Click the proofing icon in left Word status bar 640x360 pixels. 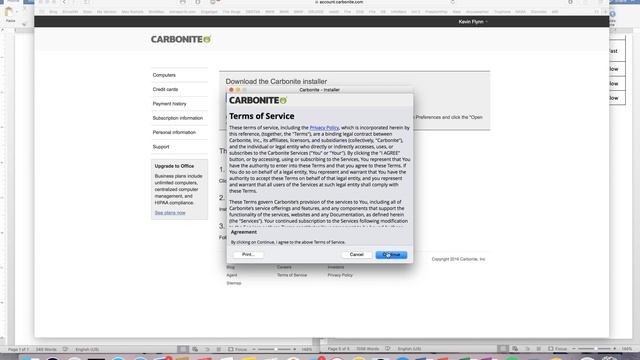tap(65, 349)
